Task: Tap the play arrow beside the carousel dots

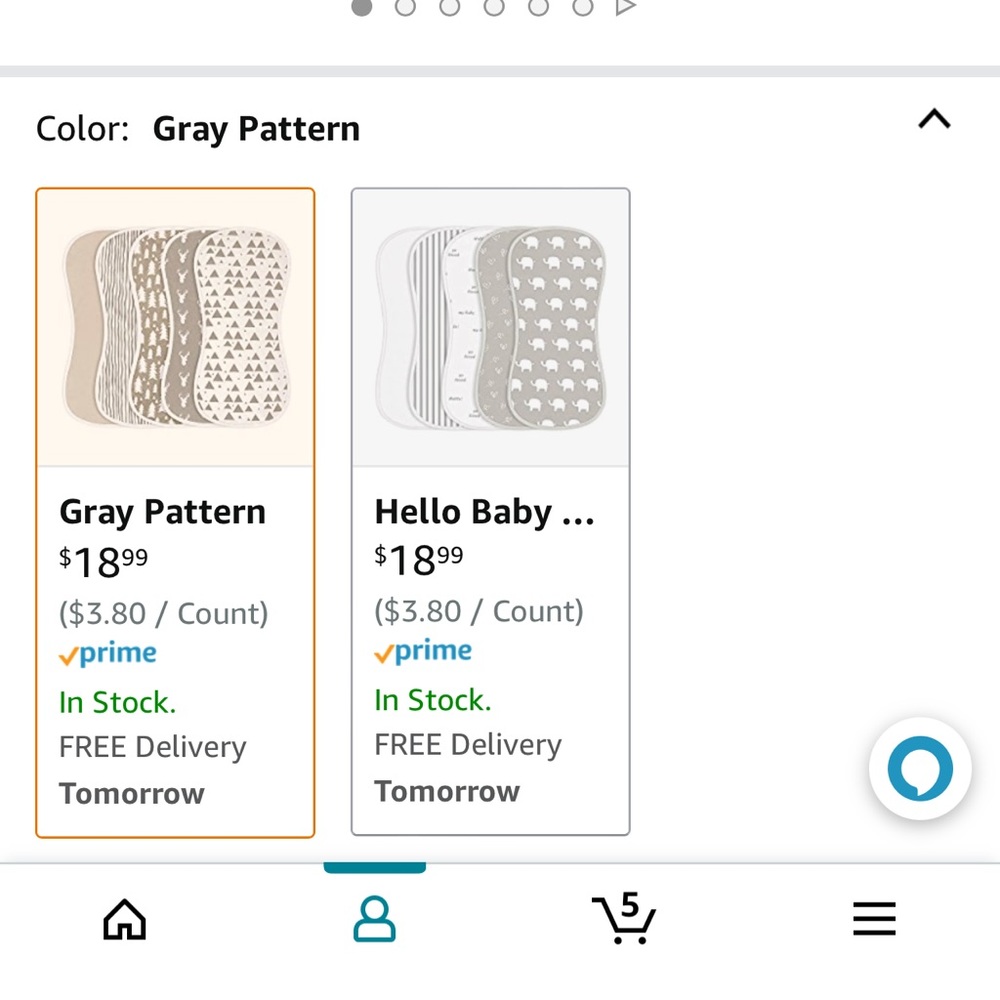Action: coord(625,7)
